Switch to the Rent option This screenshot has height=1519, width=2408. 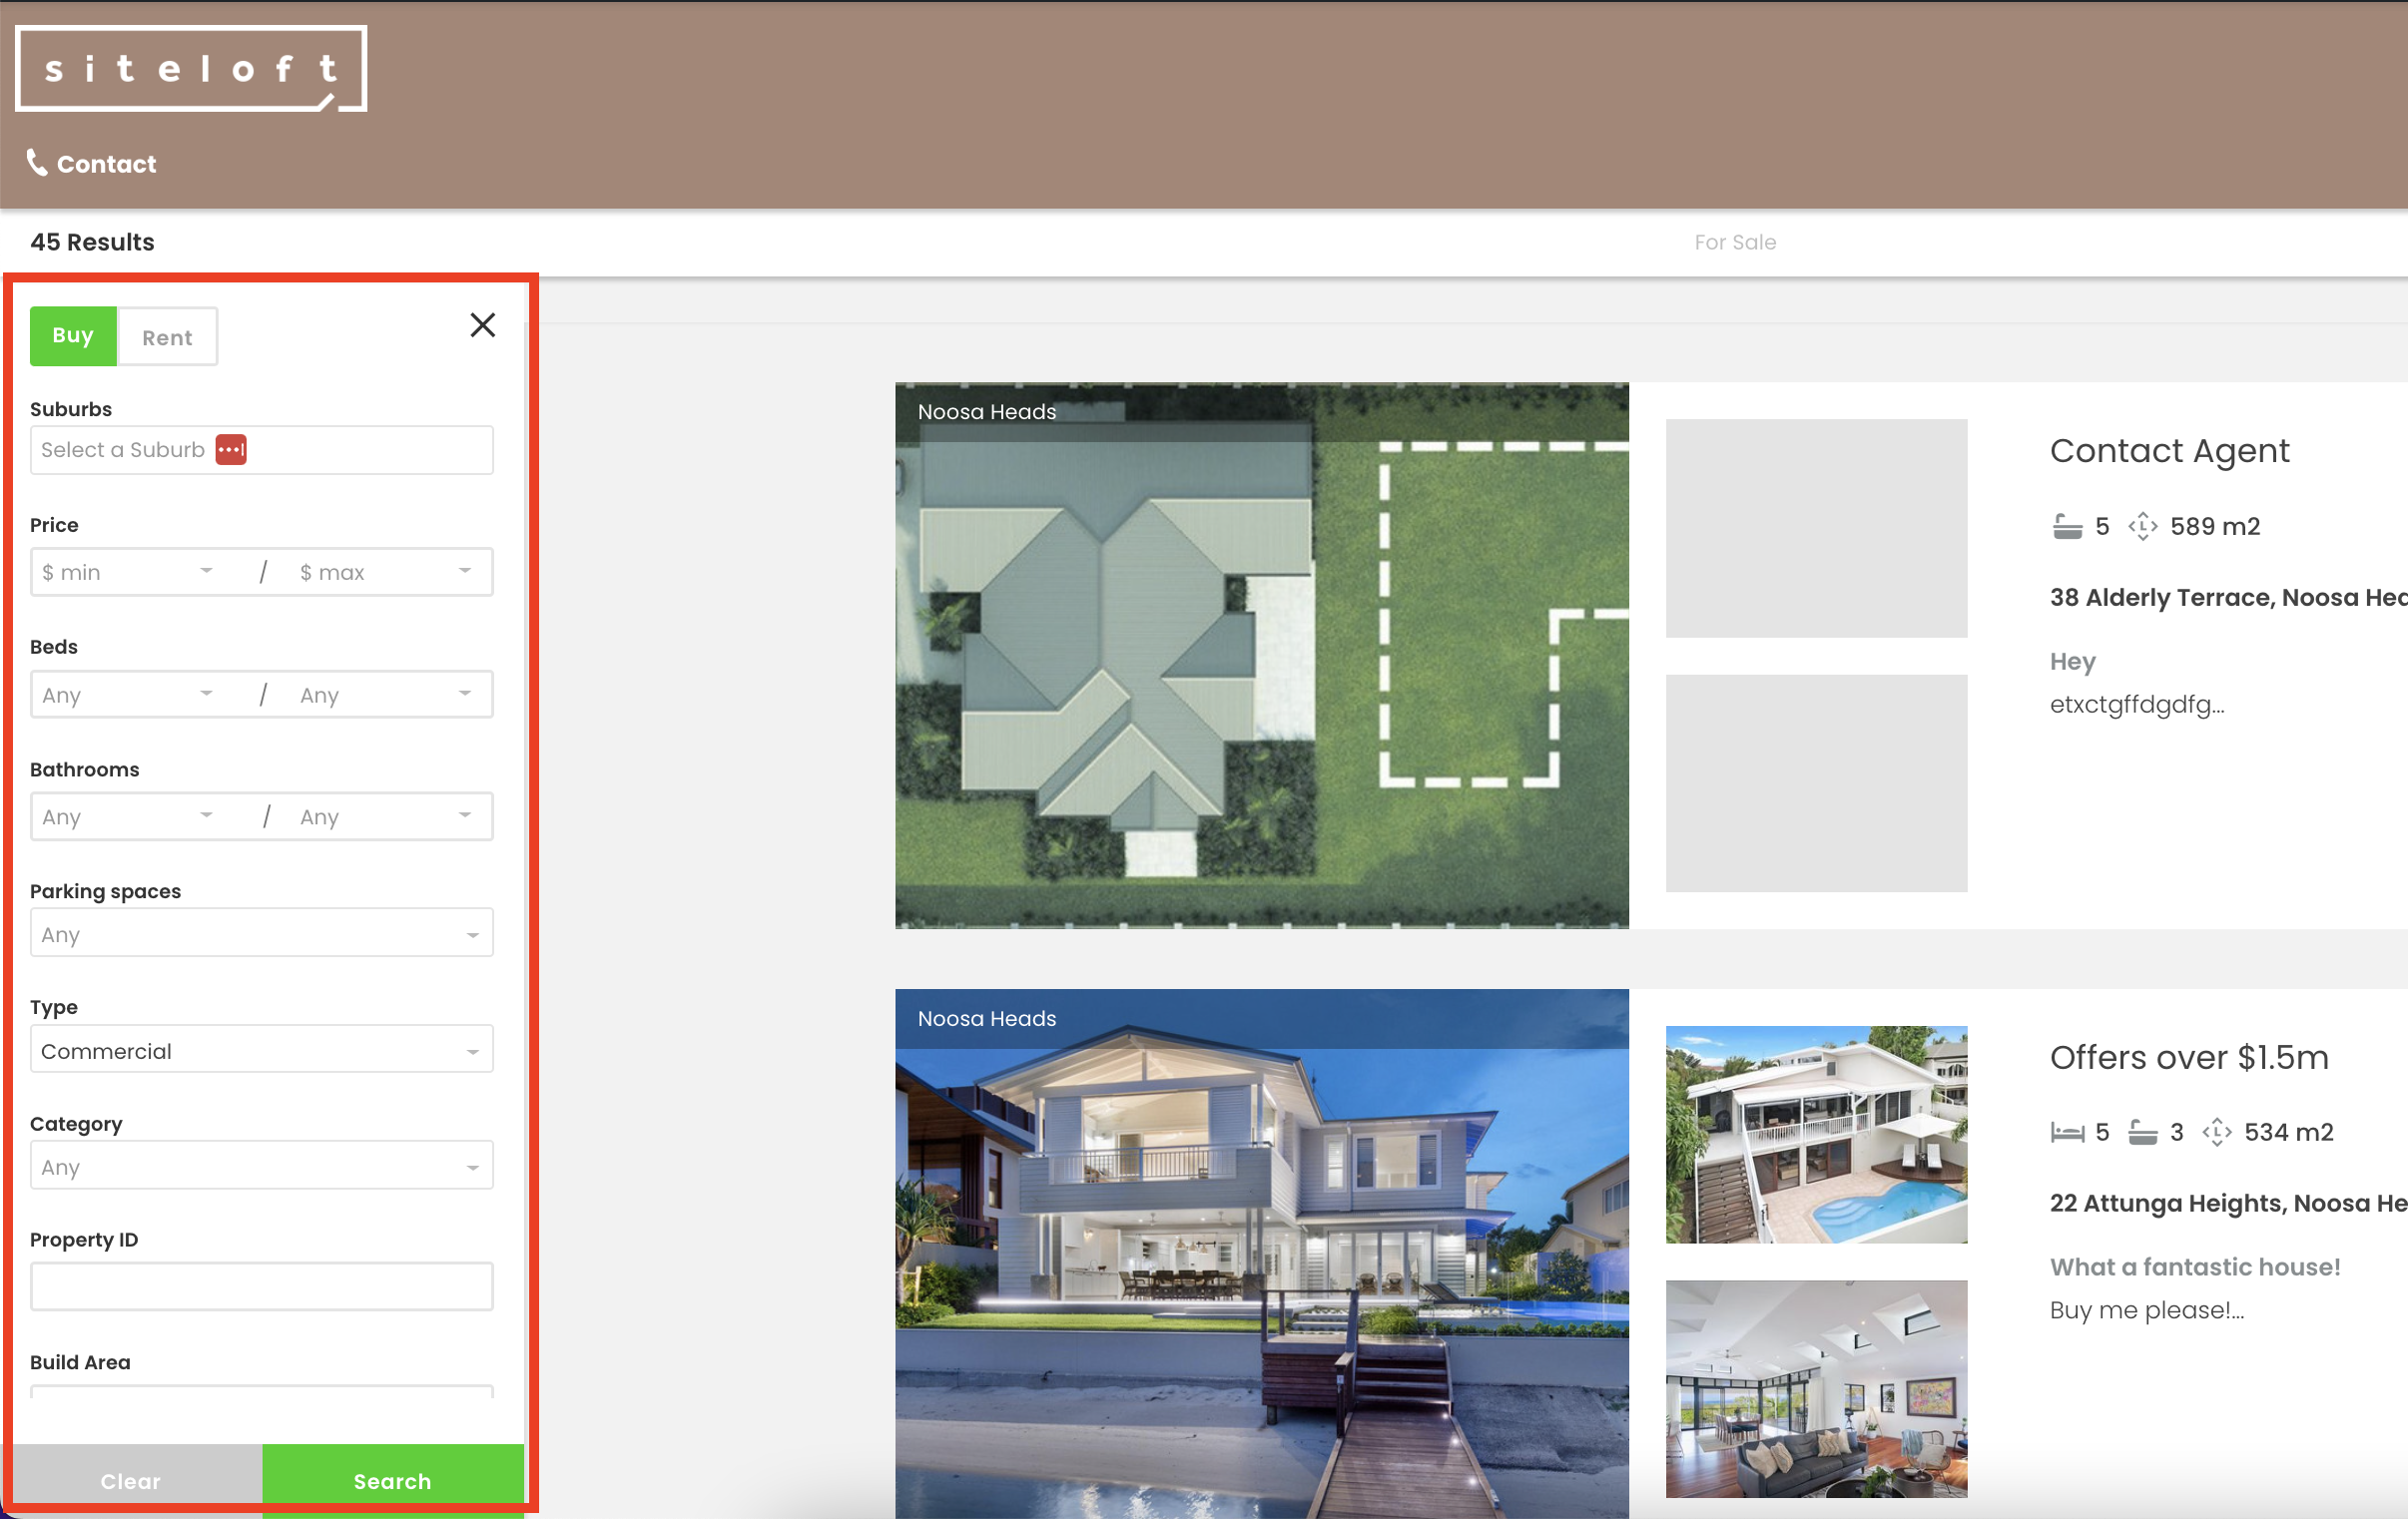coord(167,337)
